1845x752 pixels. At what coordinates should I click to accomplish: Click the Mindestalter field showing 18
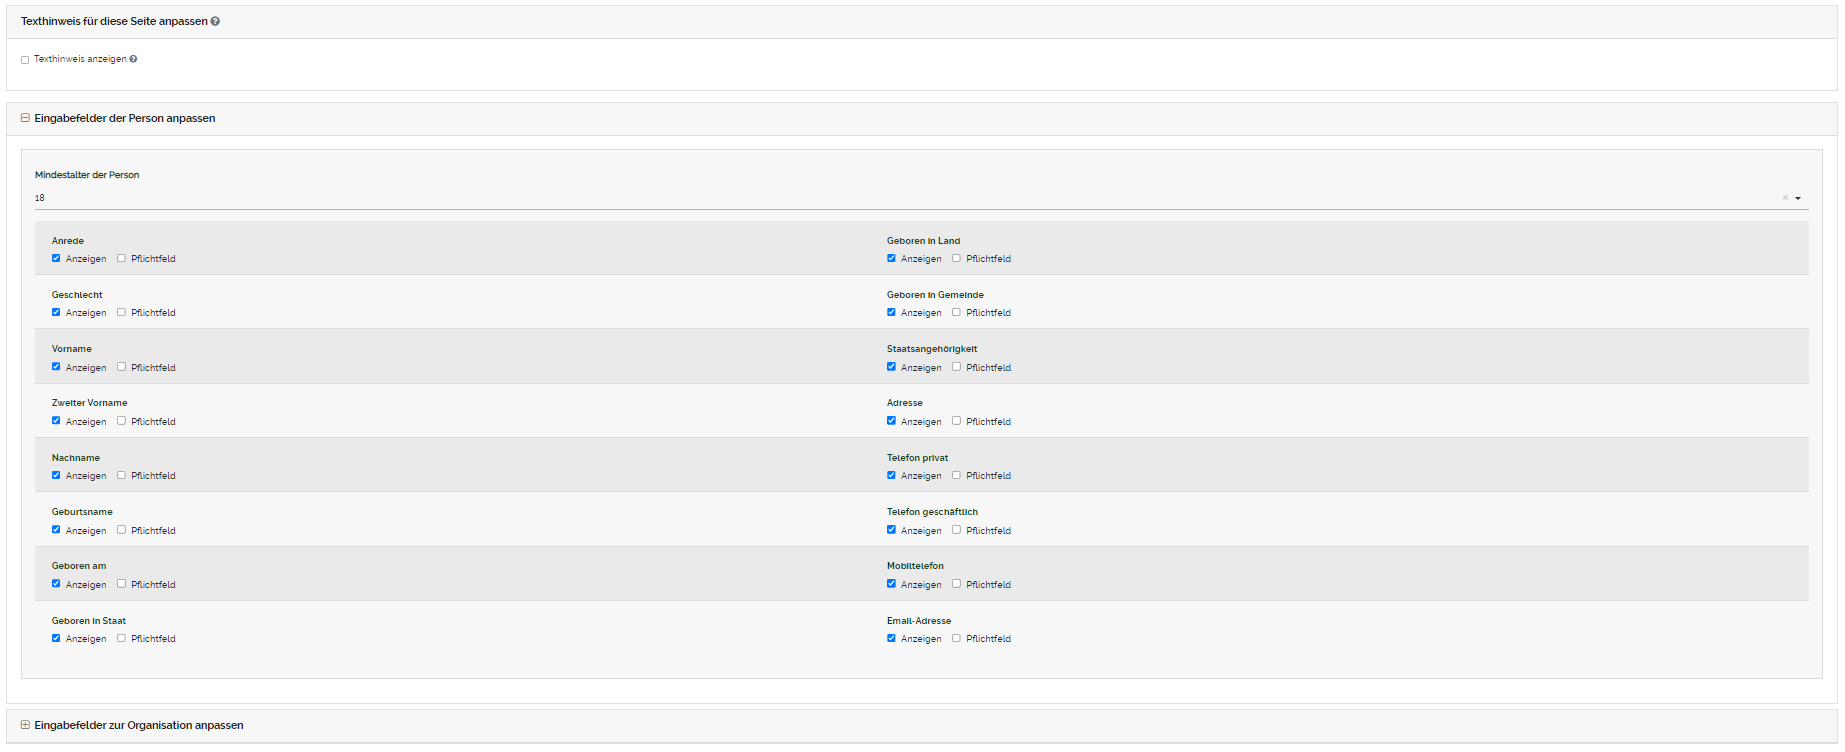(x=900, y=198)
